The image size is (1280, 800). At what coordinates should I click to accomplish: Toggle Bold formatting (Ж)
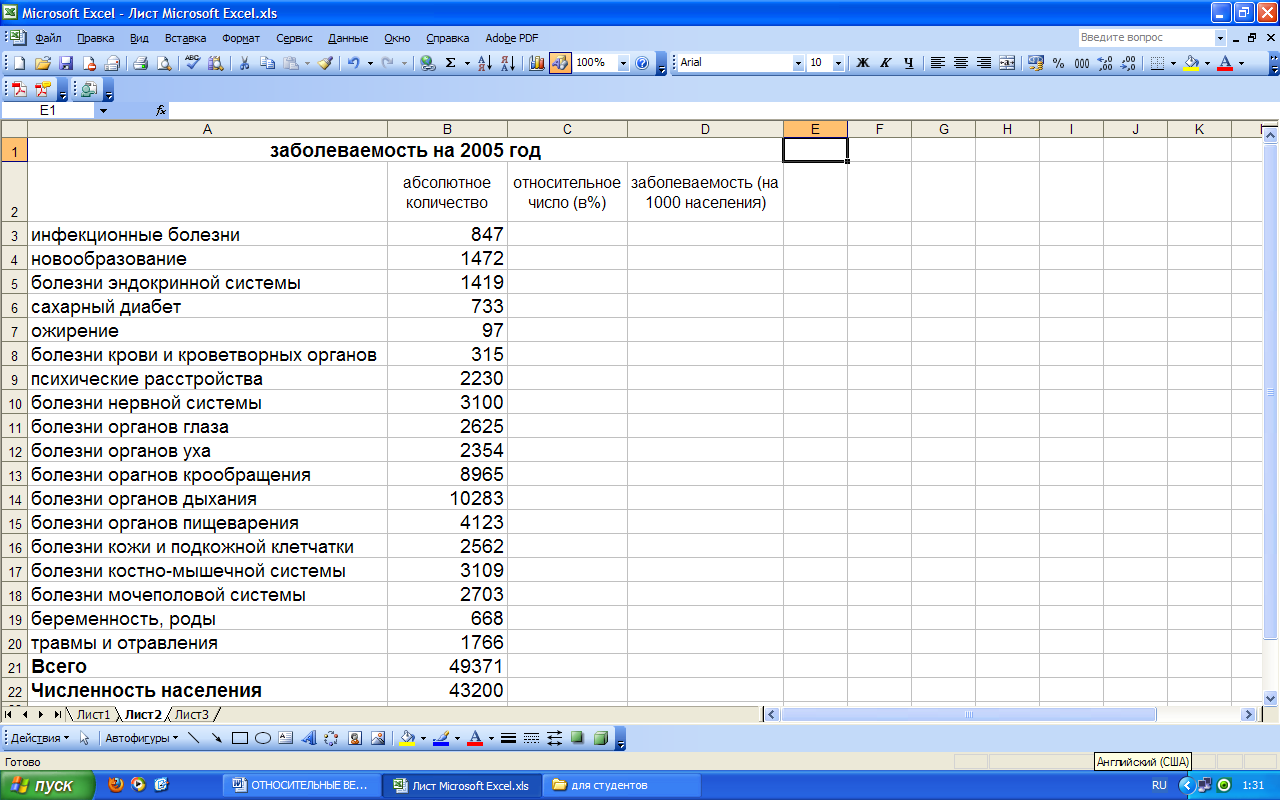click(x=863, y=63)
